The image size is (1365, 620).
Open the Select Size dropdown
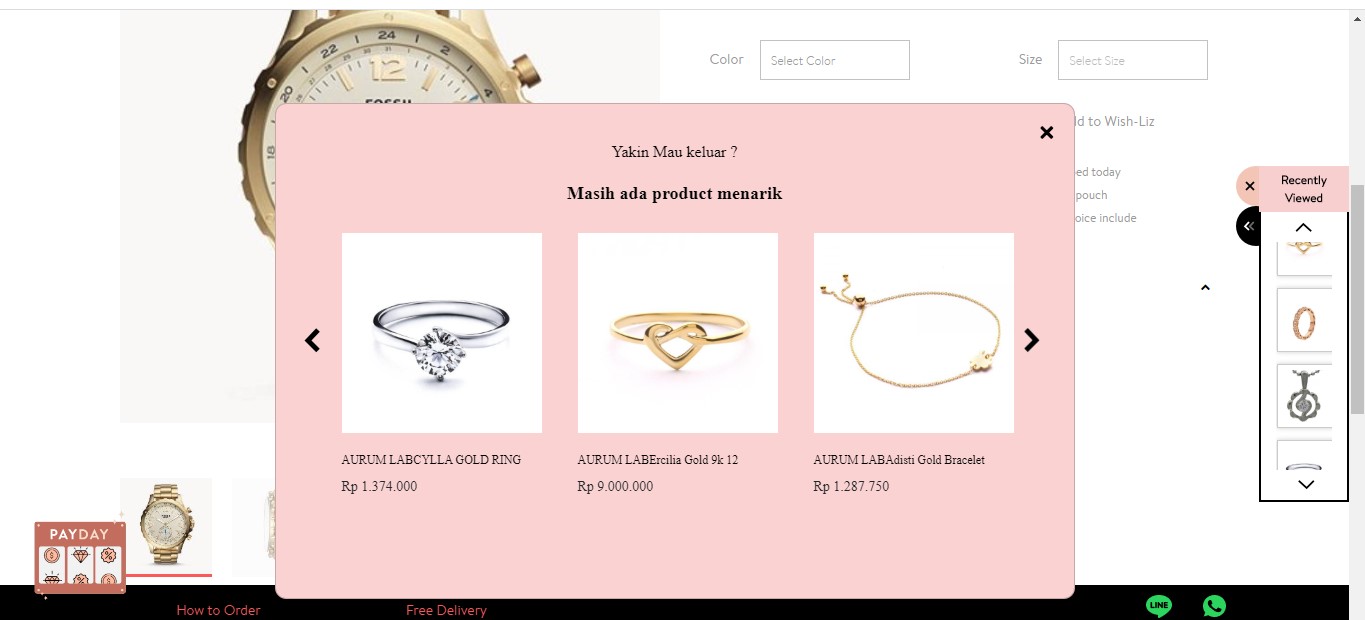(1132, 60)
